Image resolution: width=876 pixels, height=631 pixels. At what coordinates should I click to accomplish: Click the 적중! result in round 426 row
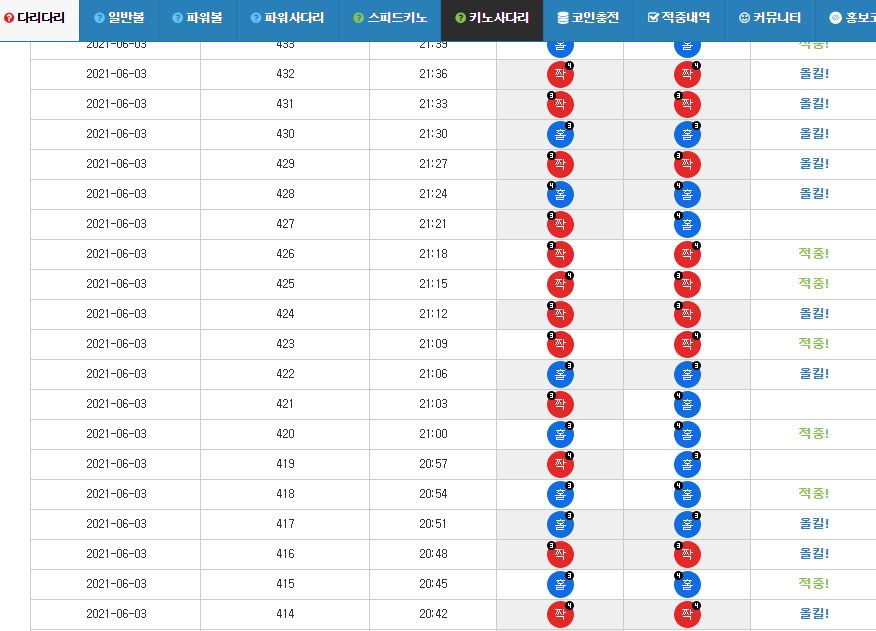pyautogui.click(x=813, y=254)
